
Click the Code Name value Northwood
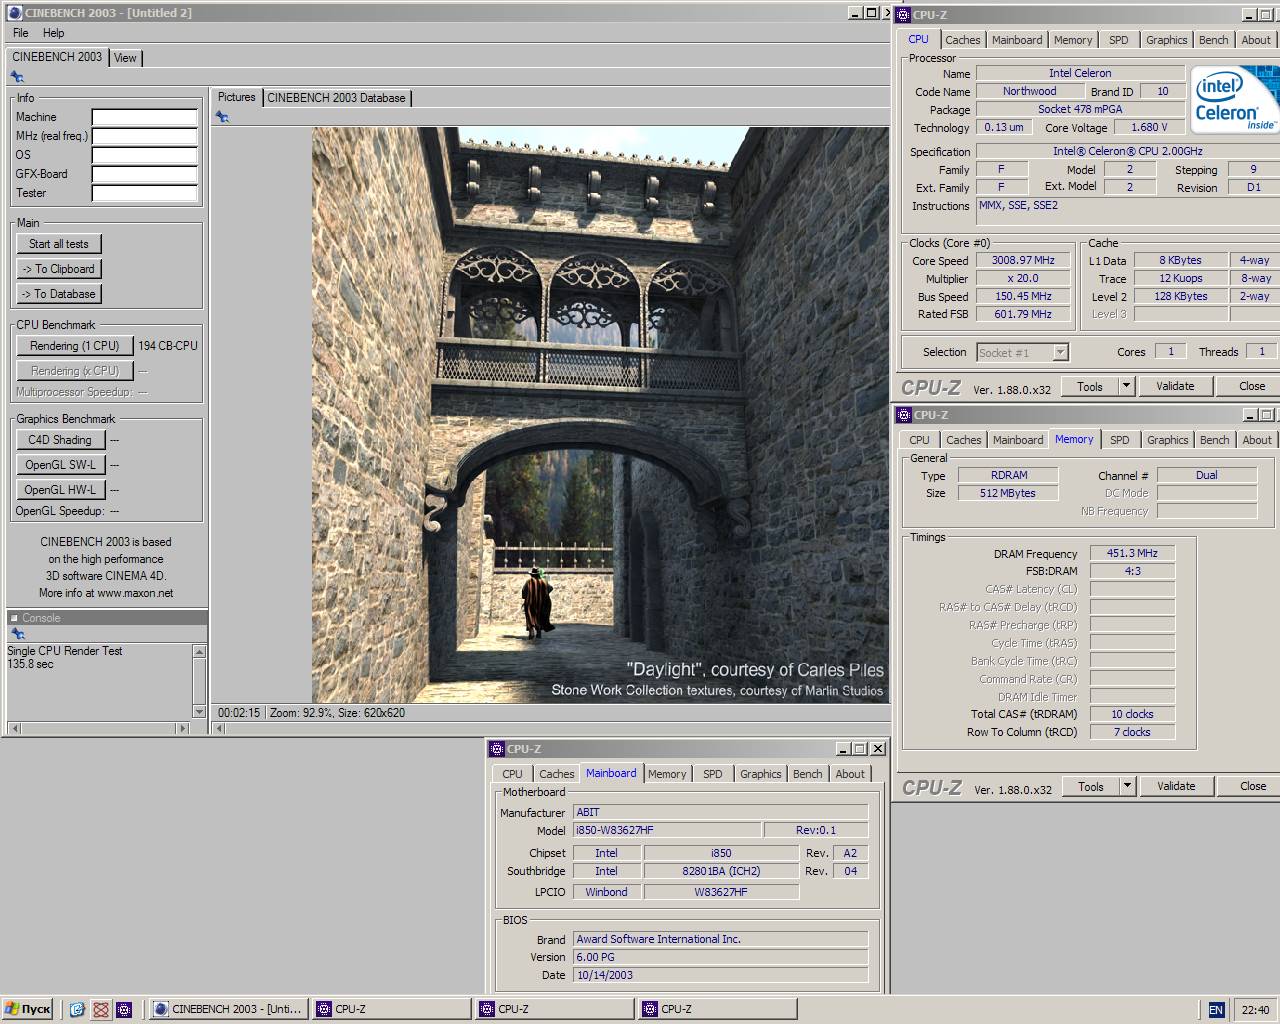click(1029, 91)
